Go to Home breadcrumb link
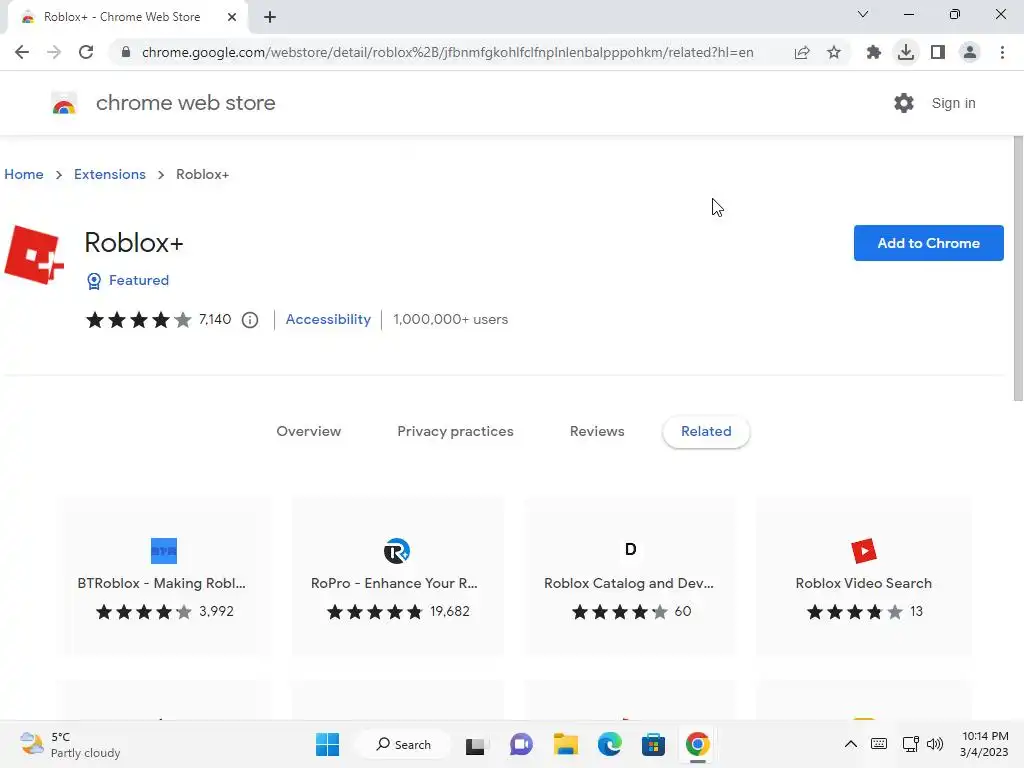The width and height of the screenshot is (1024, 768). [24, 174]
